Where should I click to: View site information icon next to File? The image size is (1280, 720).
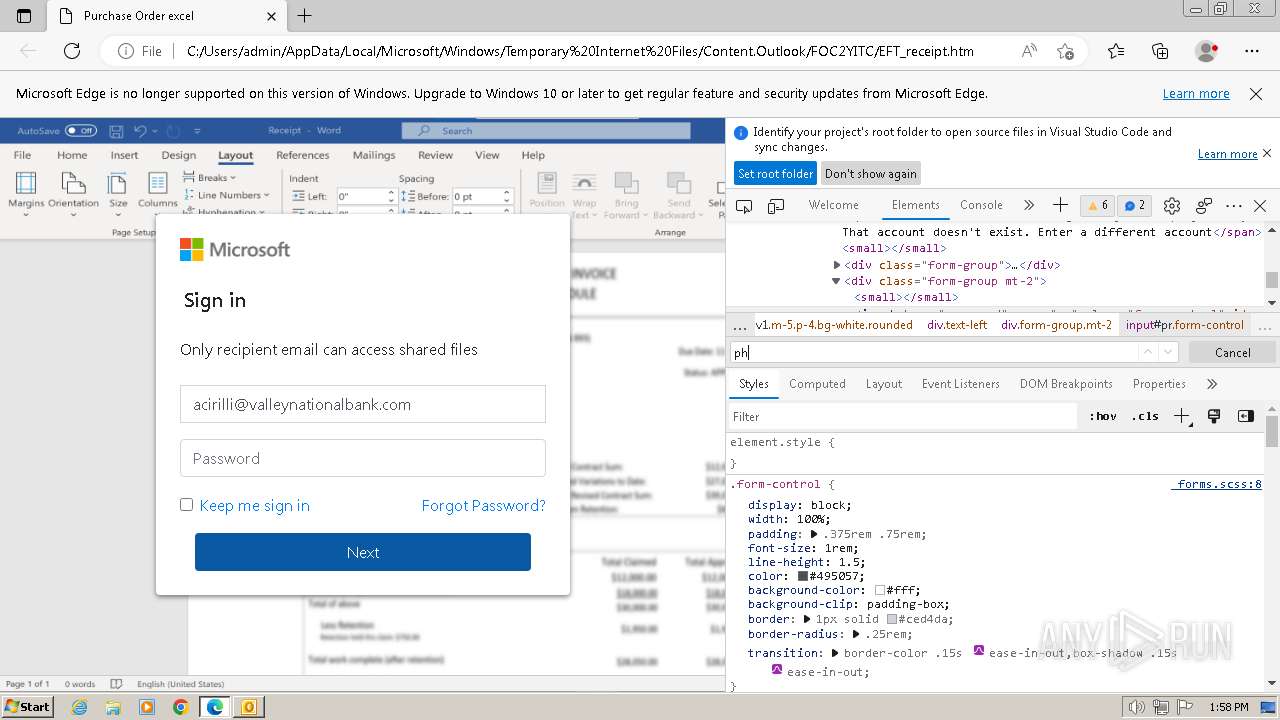(126, 51)
